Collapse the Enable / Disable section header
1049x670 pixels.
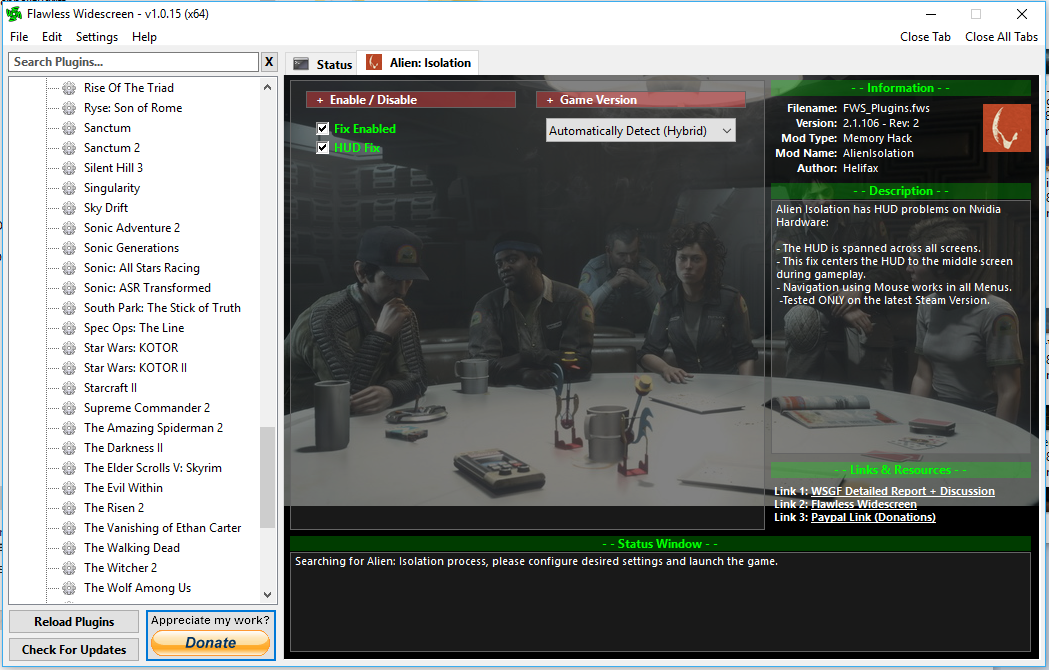point(411,100)
